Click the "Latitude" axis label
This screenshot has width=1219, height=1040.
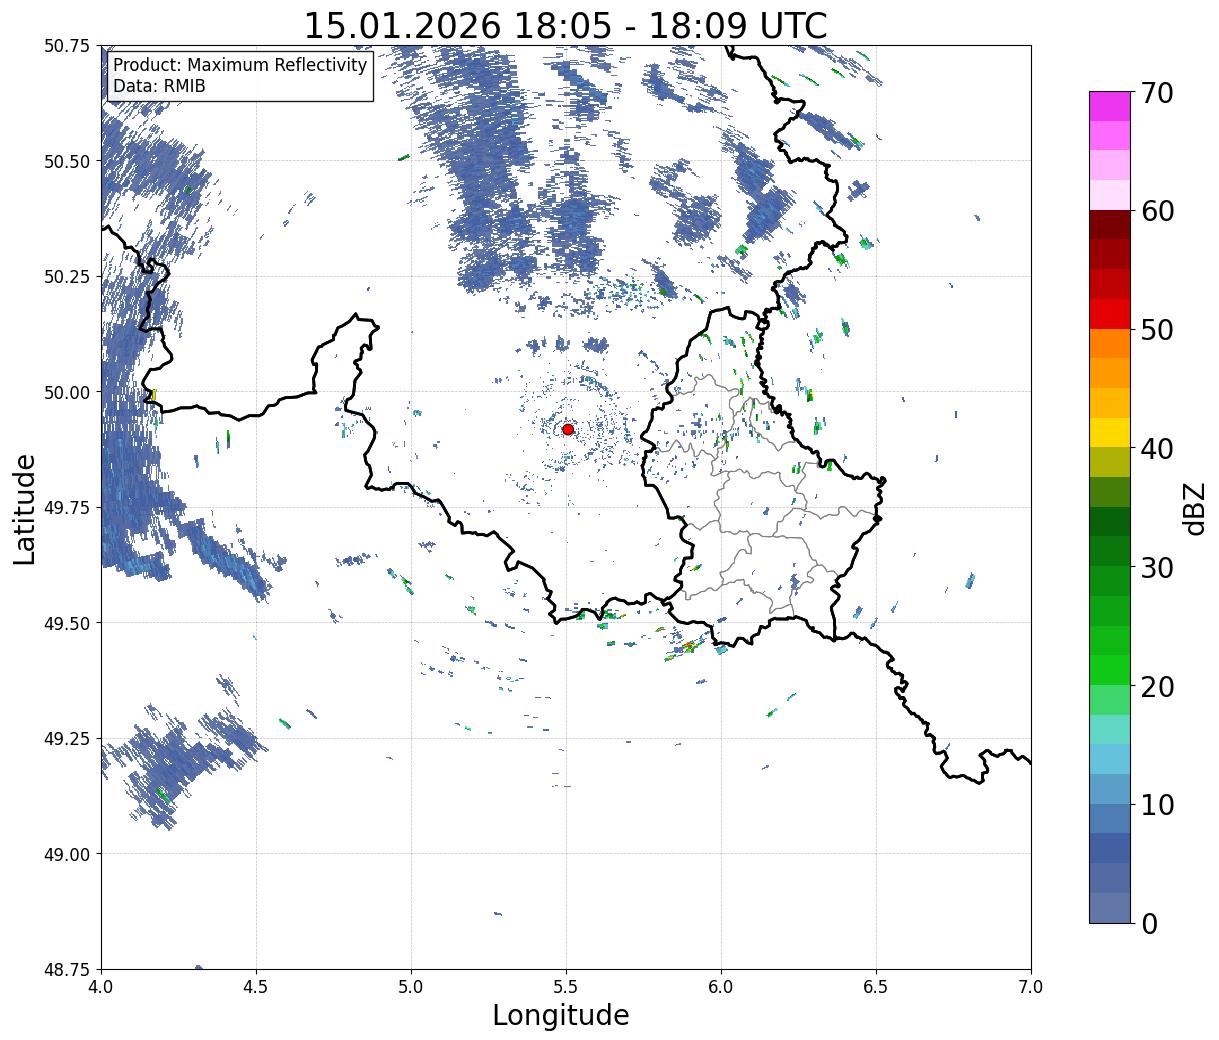[25, 508]
